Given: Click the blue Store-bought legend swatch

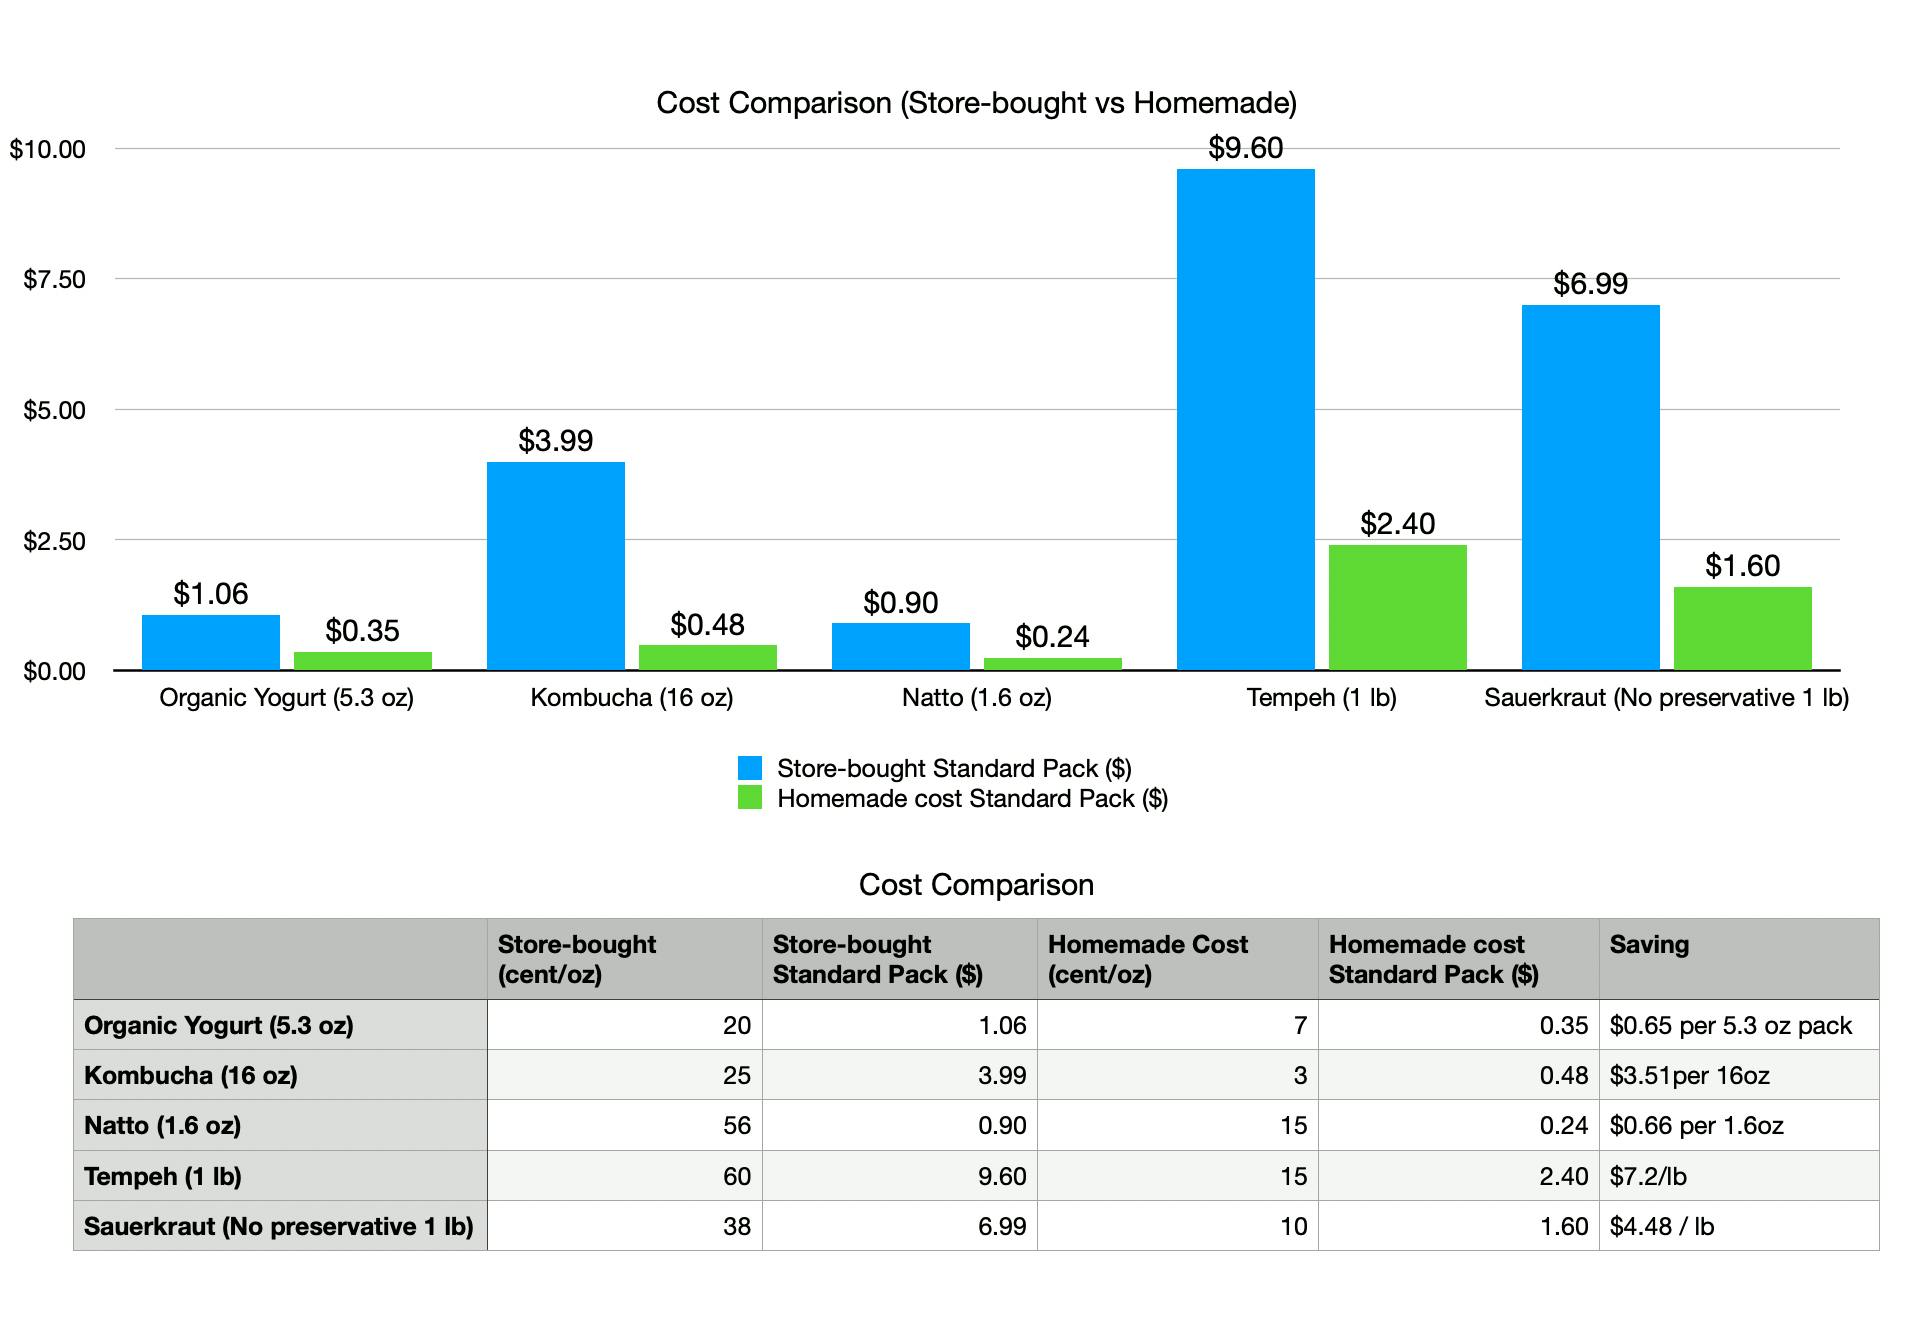Looking at the screenshot, I should tap(750, 768).
